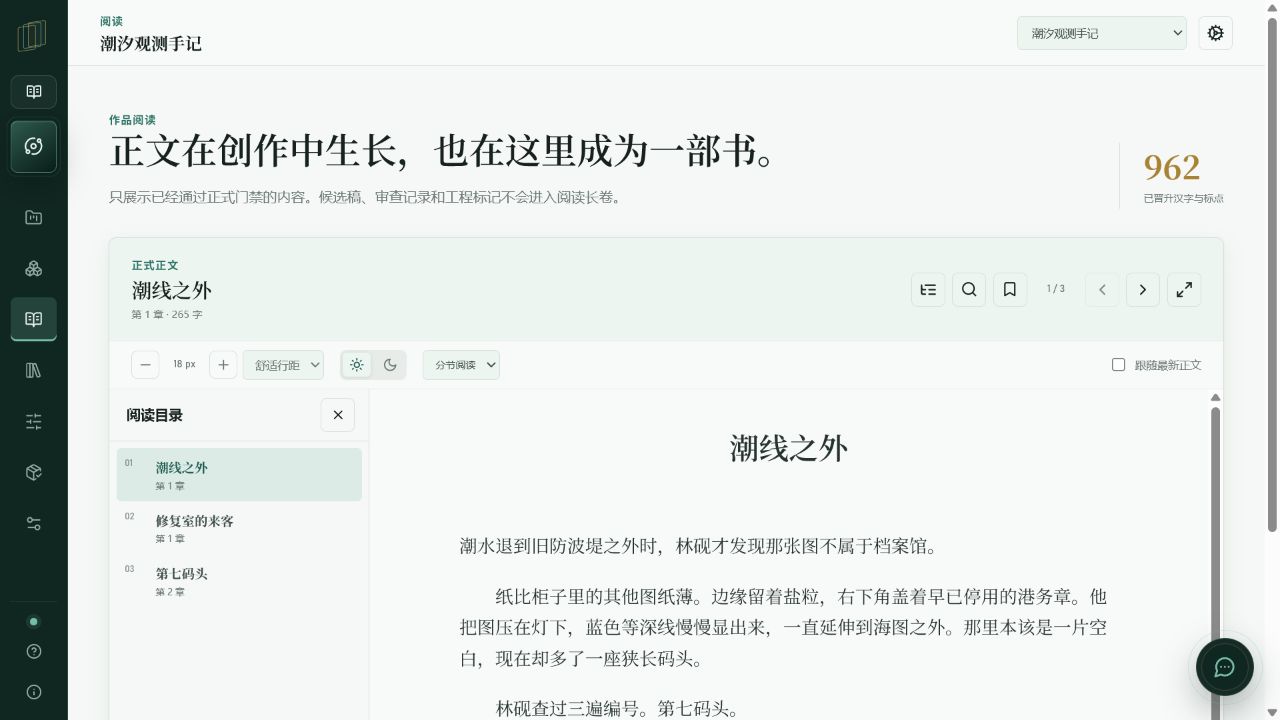The height and width of the screenshot is (720, 1280).
Task: Click the 962 character count
Action: point(1172,167)
